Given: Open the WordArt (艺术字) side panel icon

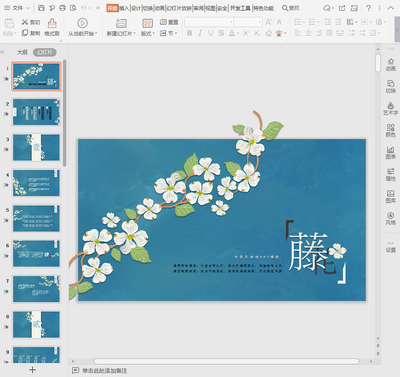Looking at the screenshot, I should 391,105.
